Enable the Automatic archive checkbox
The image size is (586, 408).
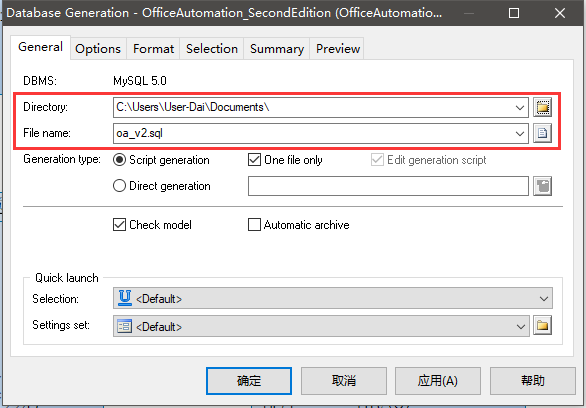(x=254, y=225)
